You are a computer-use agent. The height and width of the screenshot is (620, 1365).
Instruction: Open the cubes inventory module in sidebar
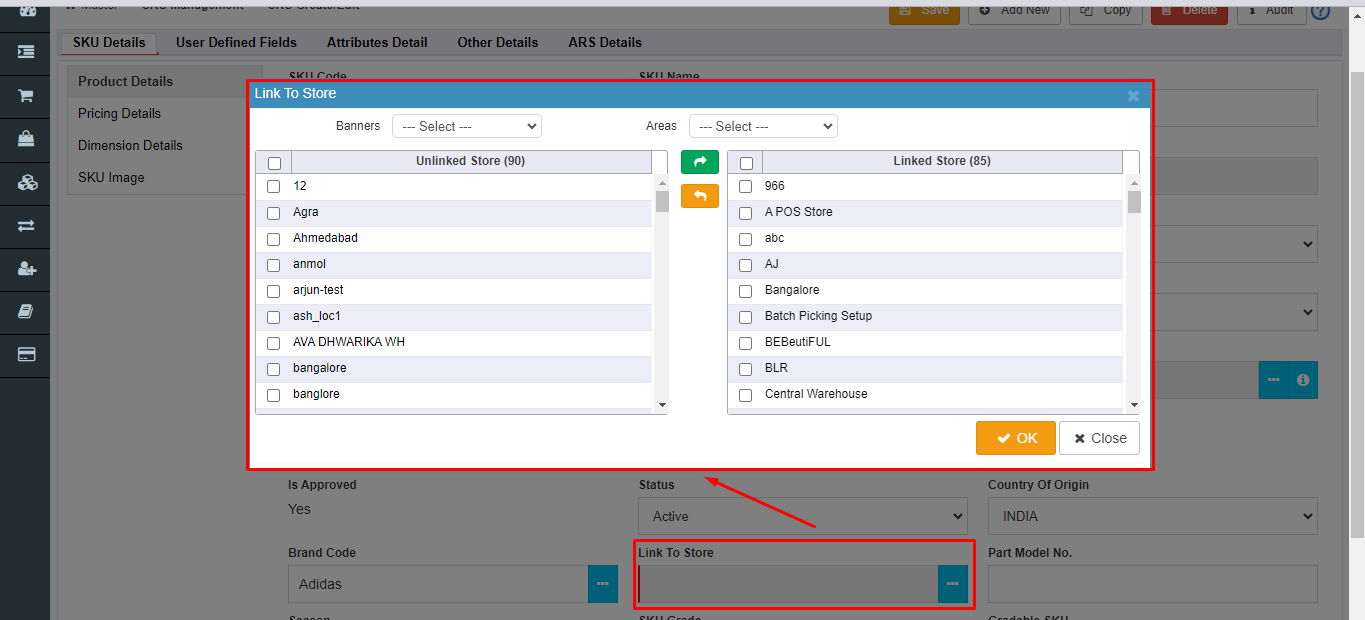tap(25, 183)
